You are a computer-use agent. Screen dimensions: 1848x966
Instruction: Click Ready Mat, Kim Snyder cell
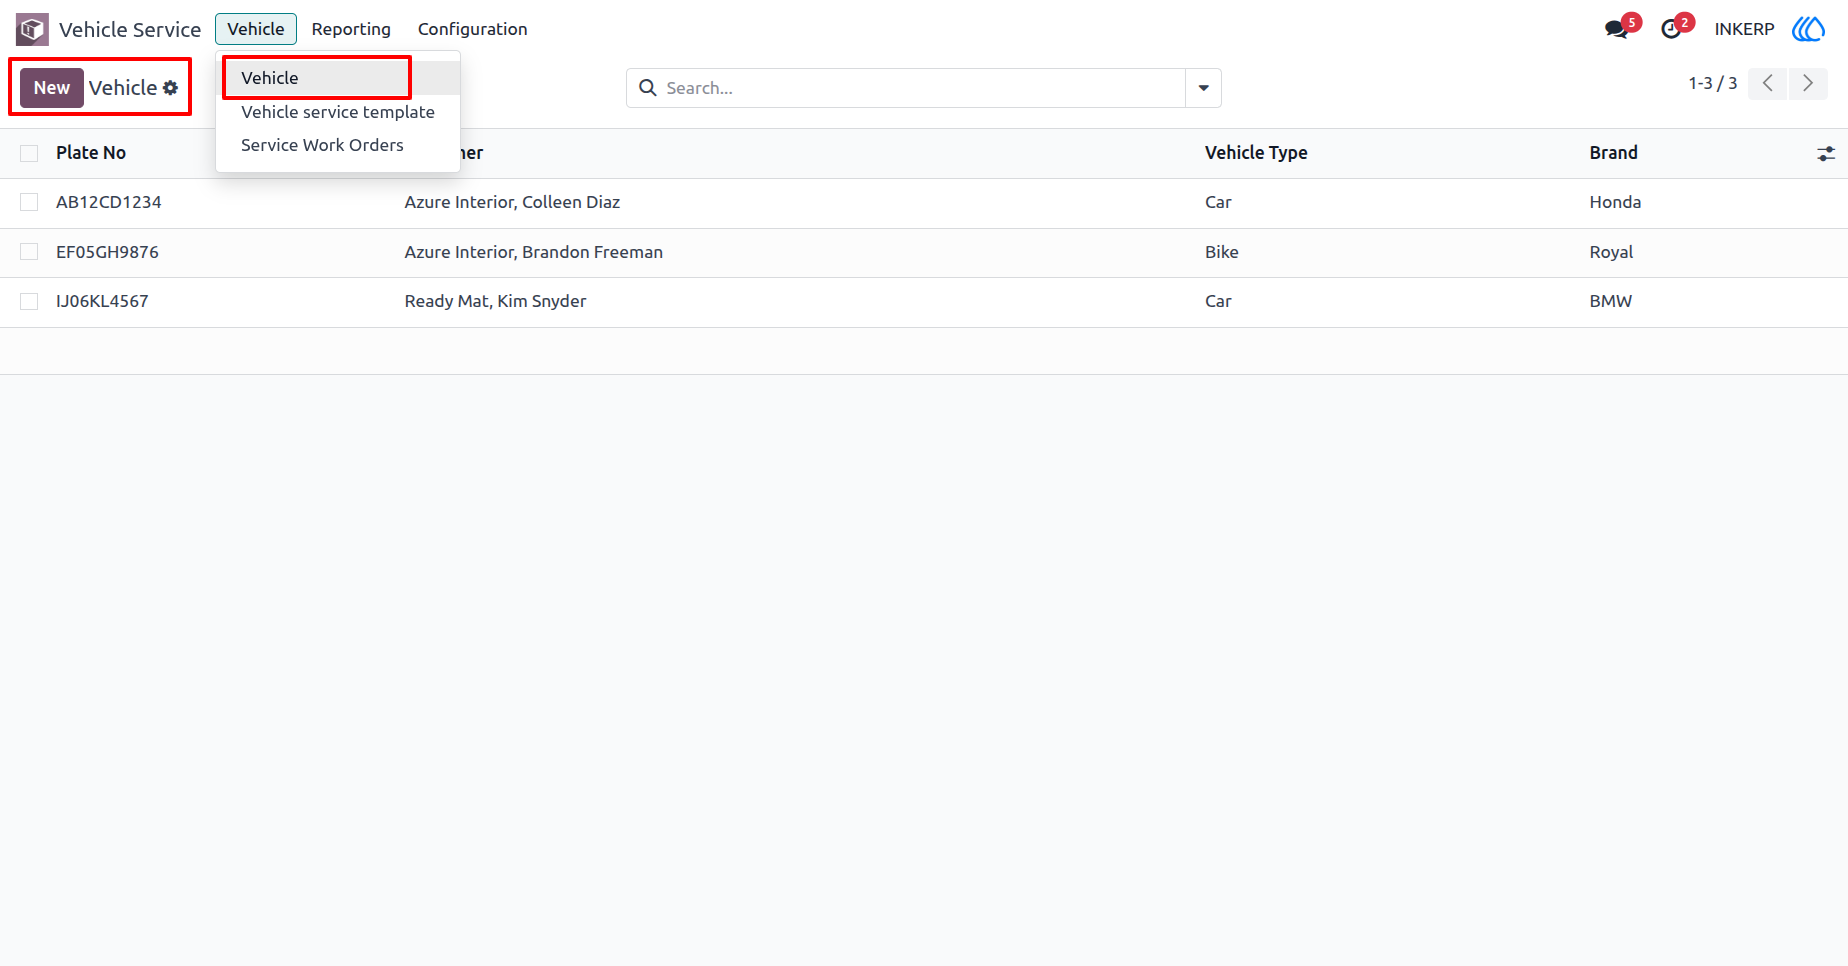[495, 301]
